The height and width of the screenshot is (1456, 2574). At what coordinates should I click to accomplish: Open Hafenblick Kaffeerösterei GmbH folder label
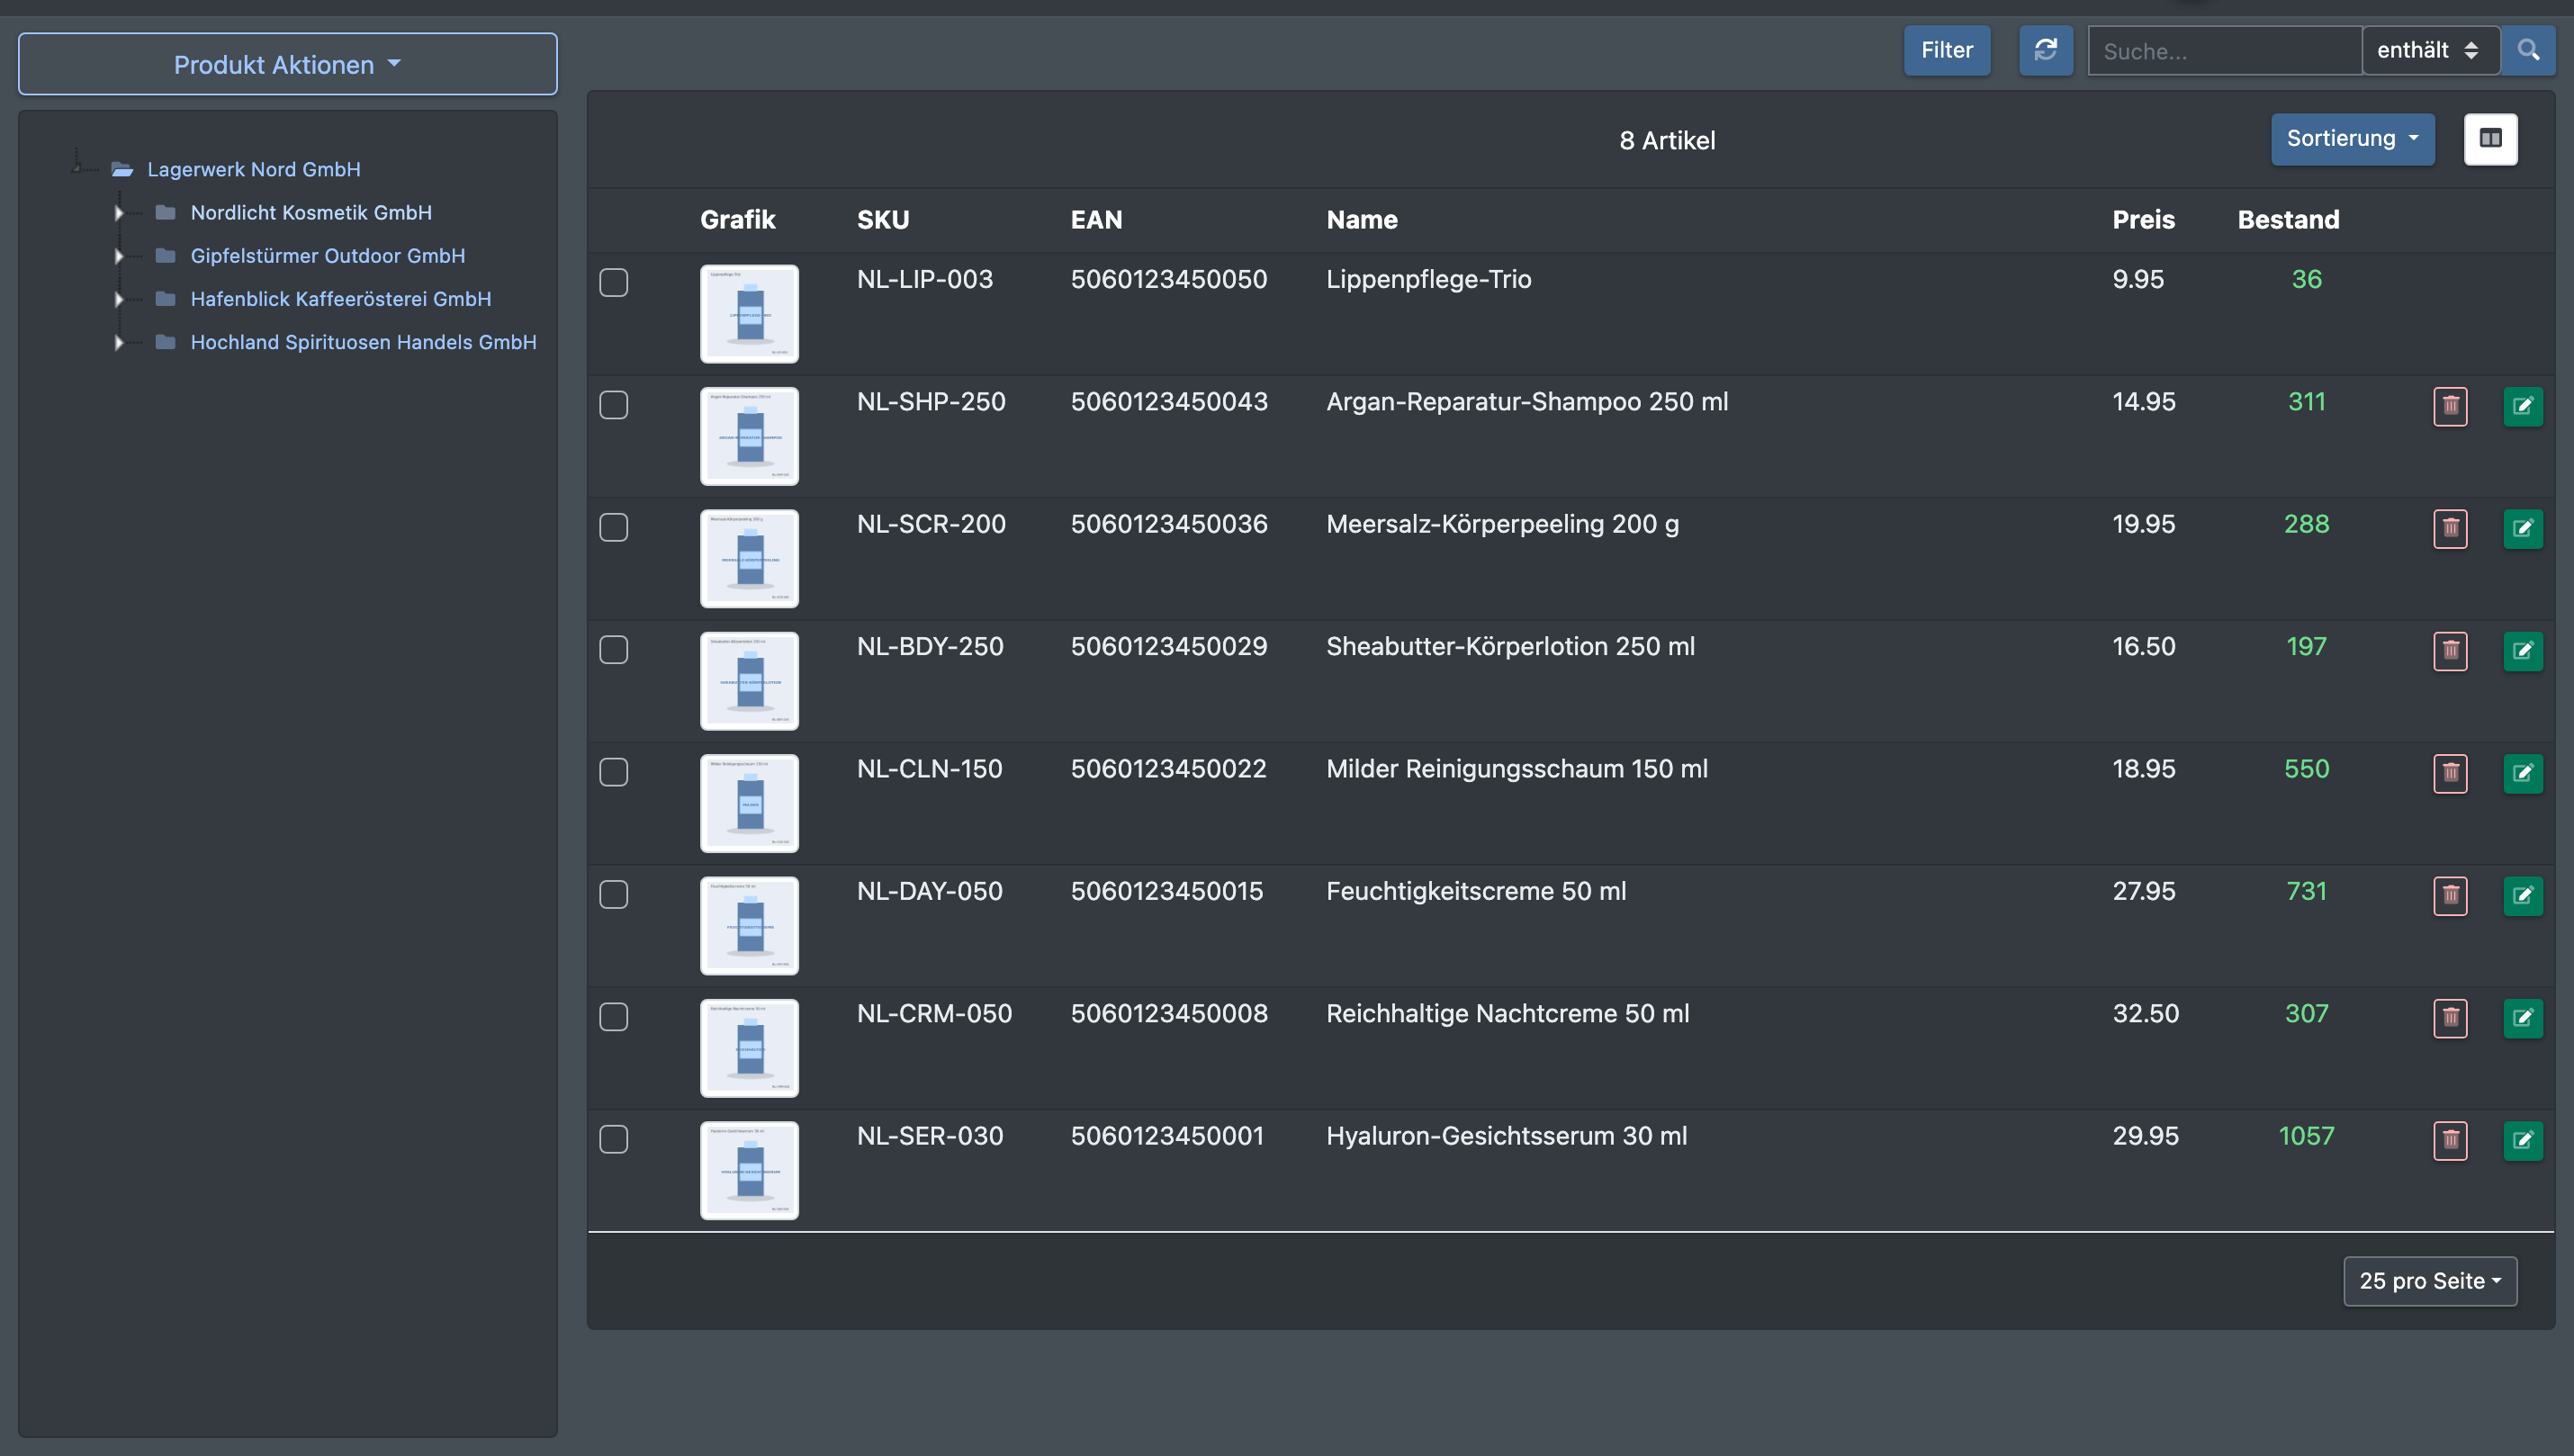(x=341, y=298)
